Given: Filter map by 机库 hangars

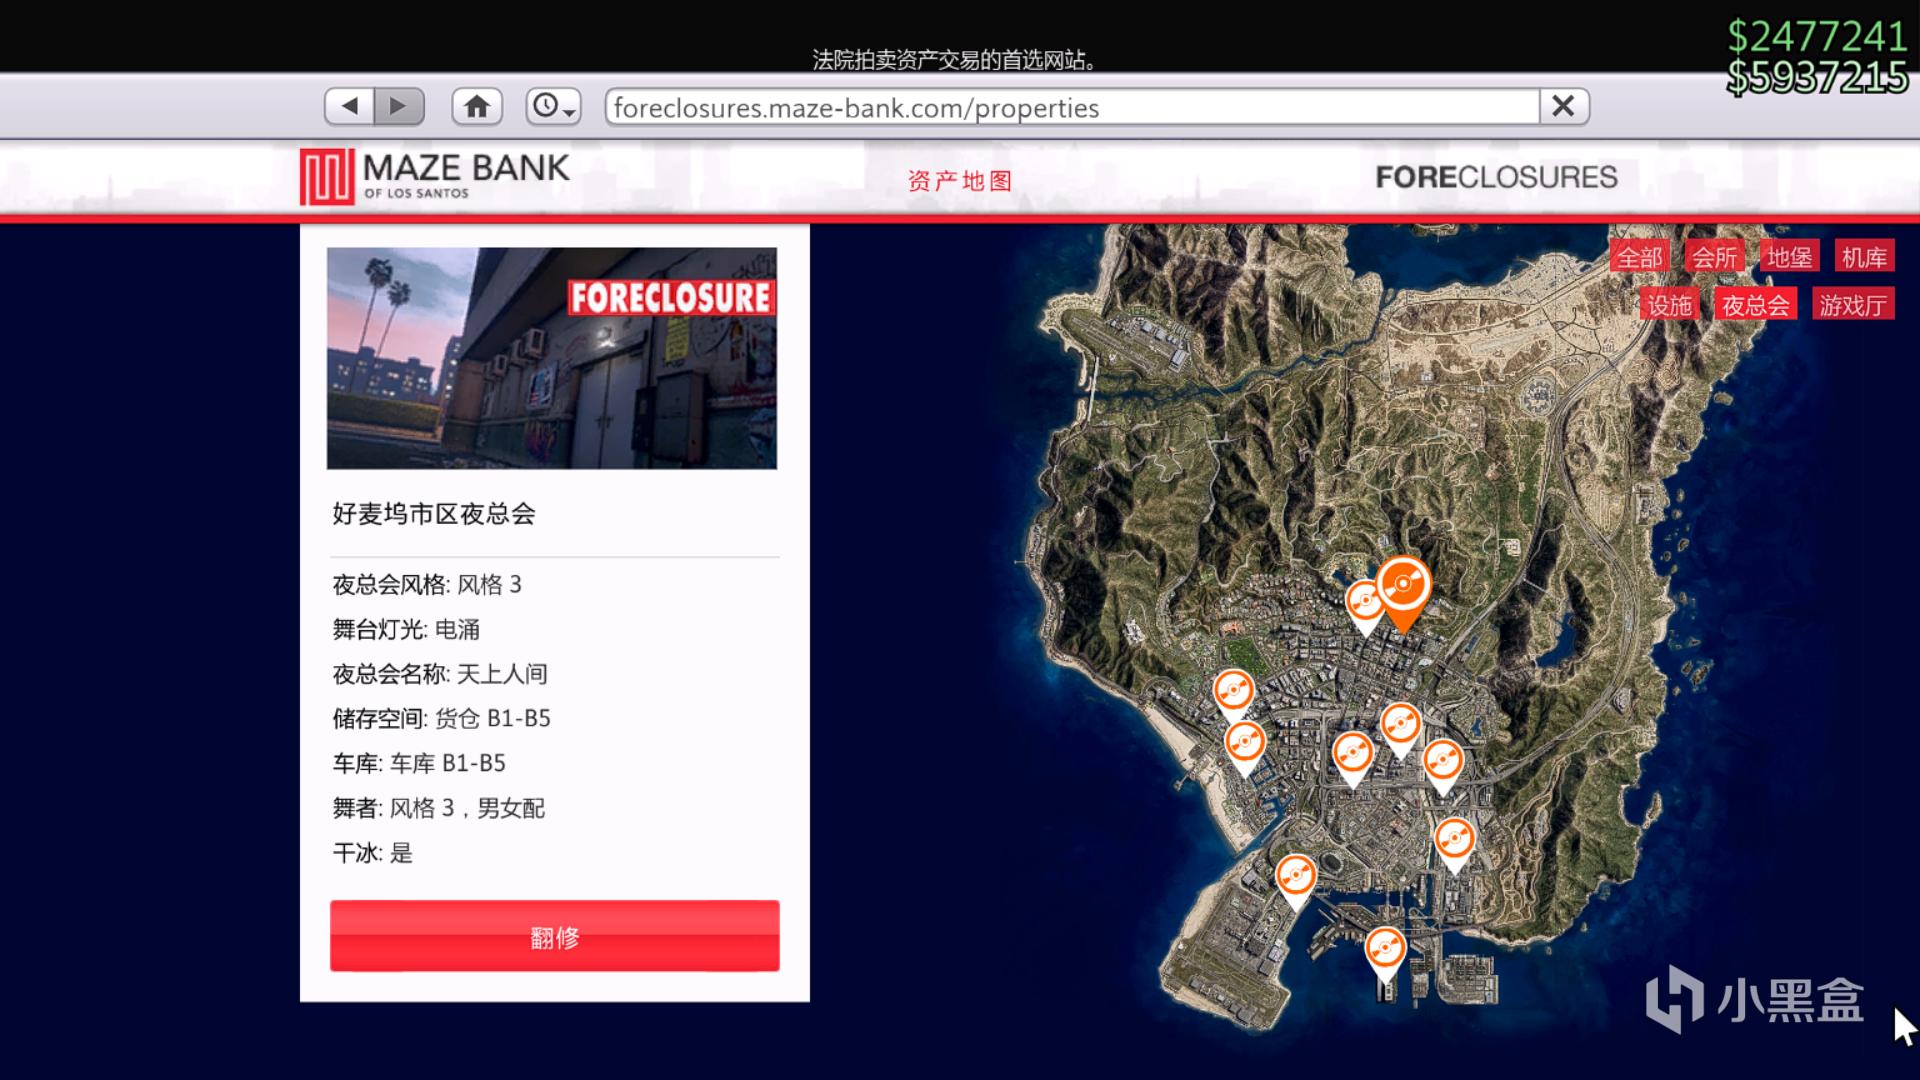Looking at the screenshot, I should tap(1864, 257).
